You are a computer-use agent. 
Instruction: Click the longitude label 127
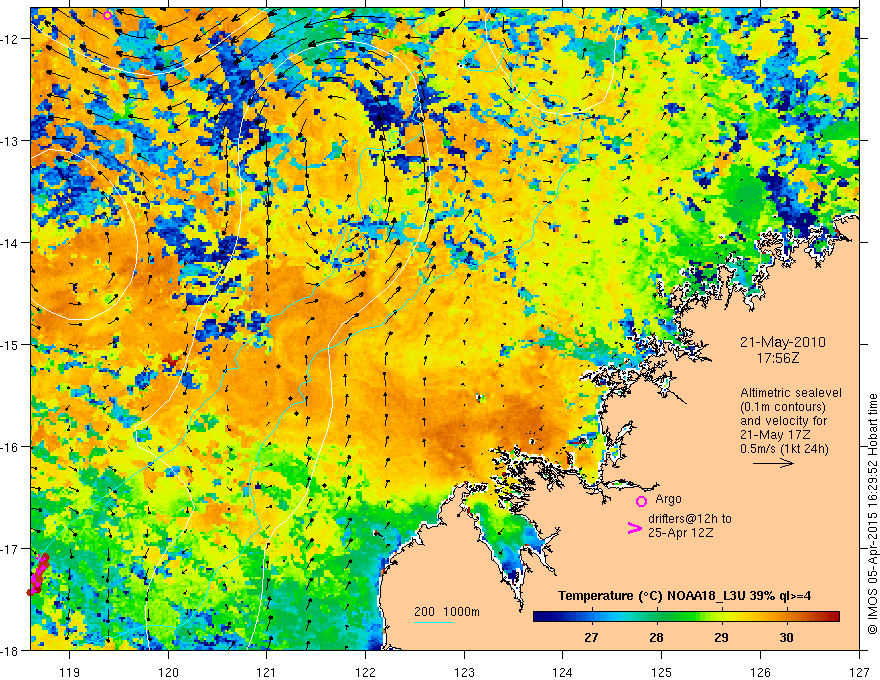tap(859, 672)
